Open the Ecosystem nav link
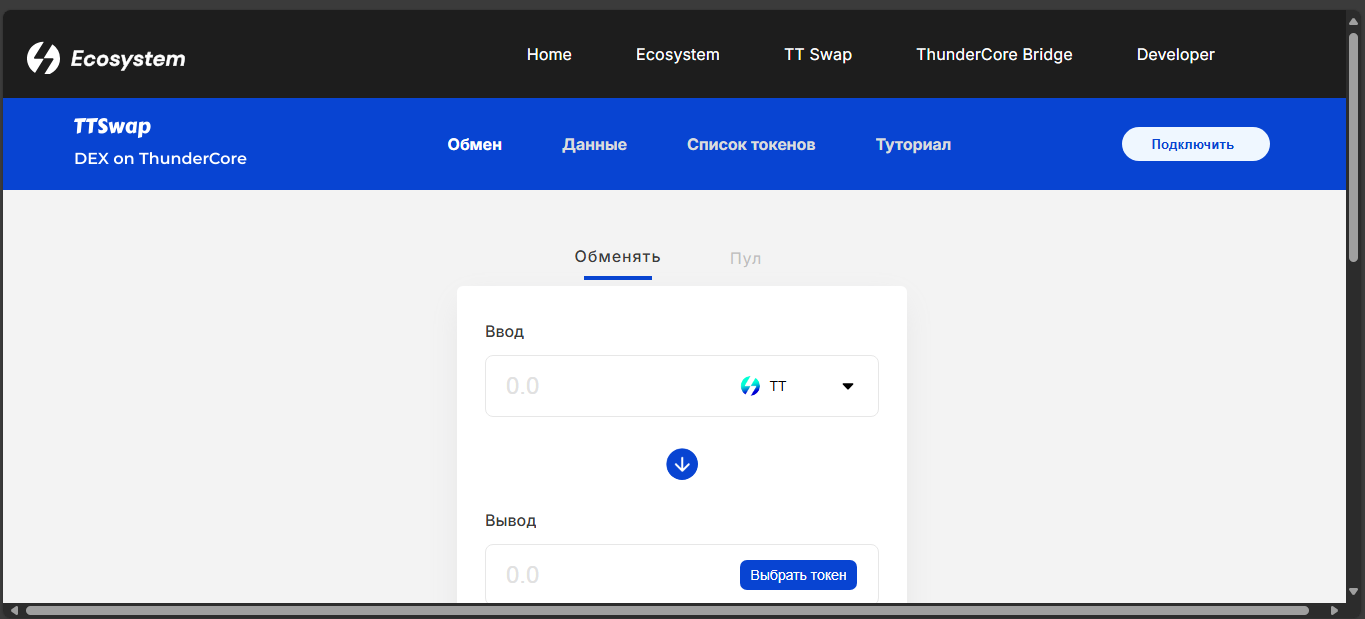The height and width of the screenshot is (619, 1365). pyautogui.click(x=678, y=55)
